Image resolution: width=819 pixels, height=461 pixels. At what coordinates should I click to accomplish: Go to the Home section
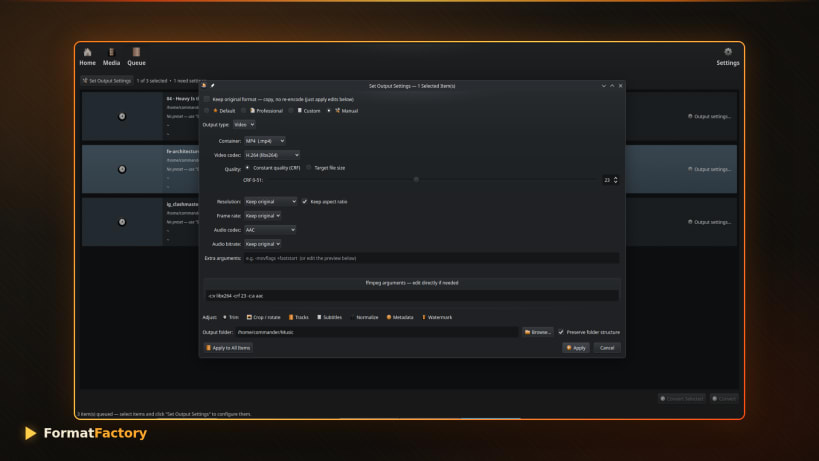pyautogui.click(x=87, y=57)
